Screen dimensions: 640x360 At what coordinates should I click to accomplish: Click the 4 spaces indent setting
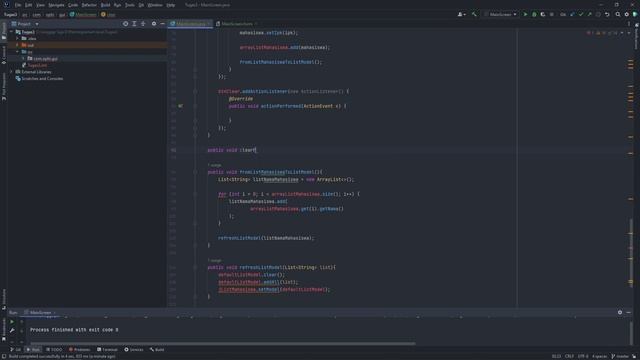tap(599, 356)
